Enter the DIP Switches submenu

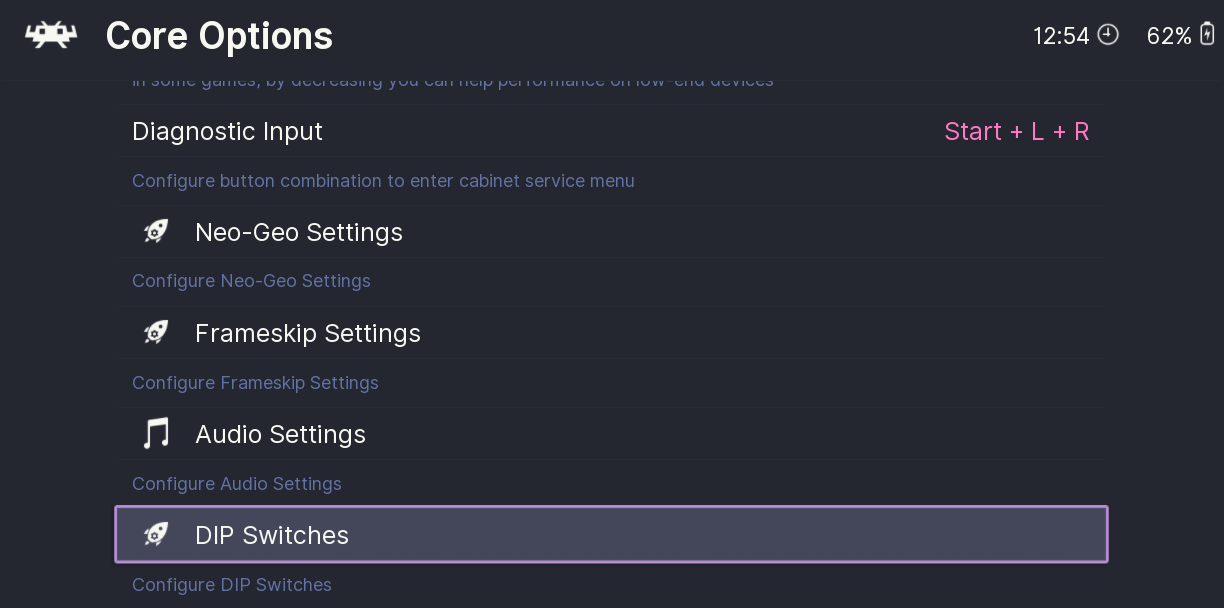272,535
